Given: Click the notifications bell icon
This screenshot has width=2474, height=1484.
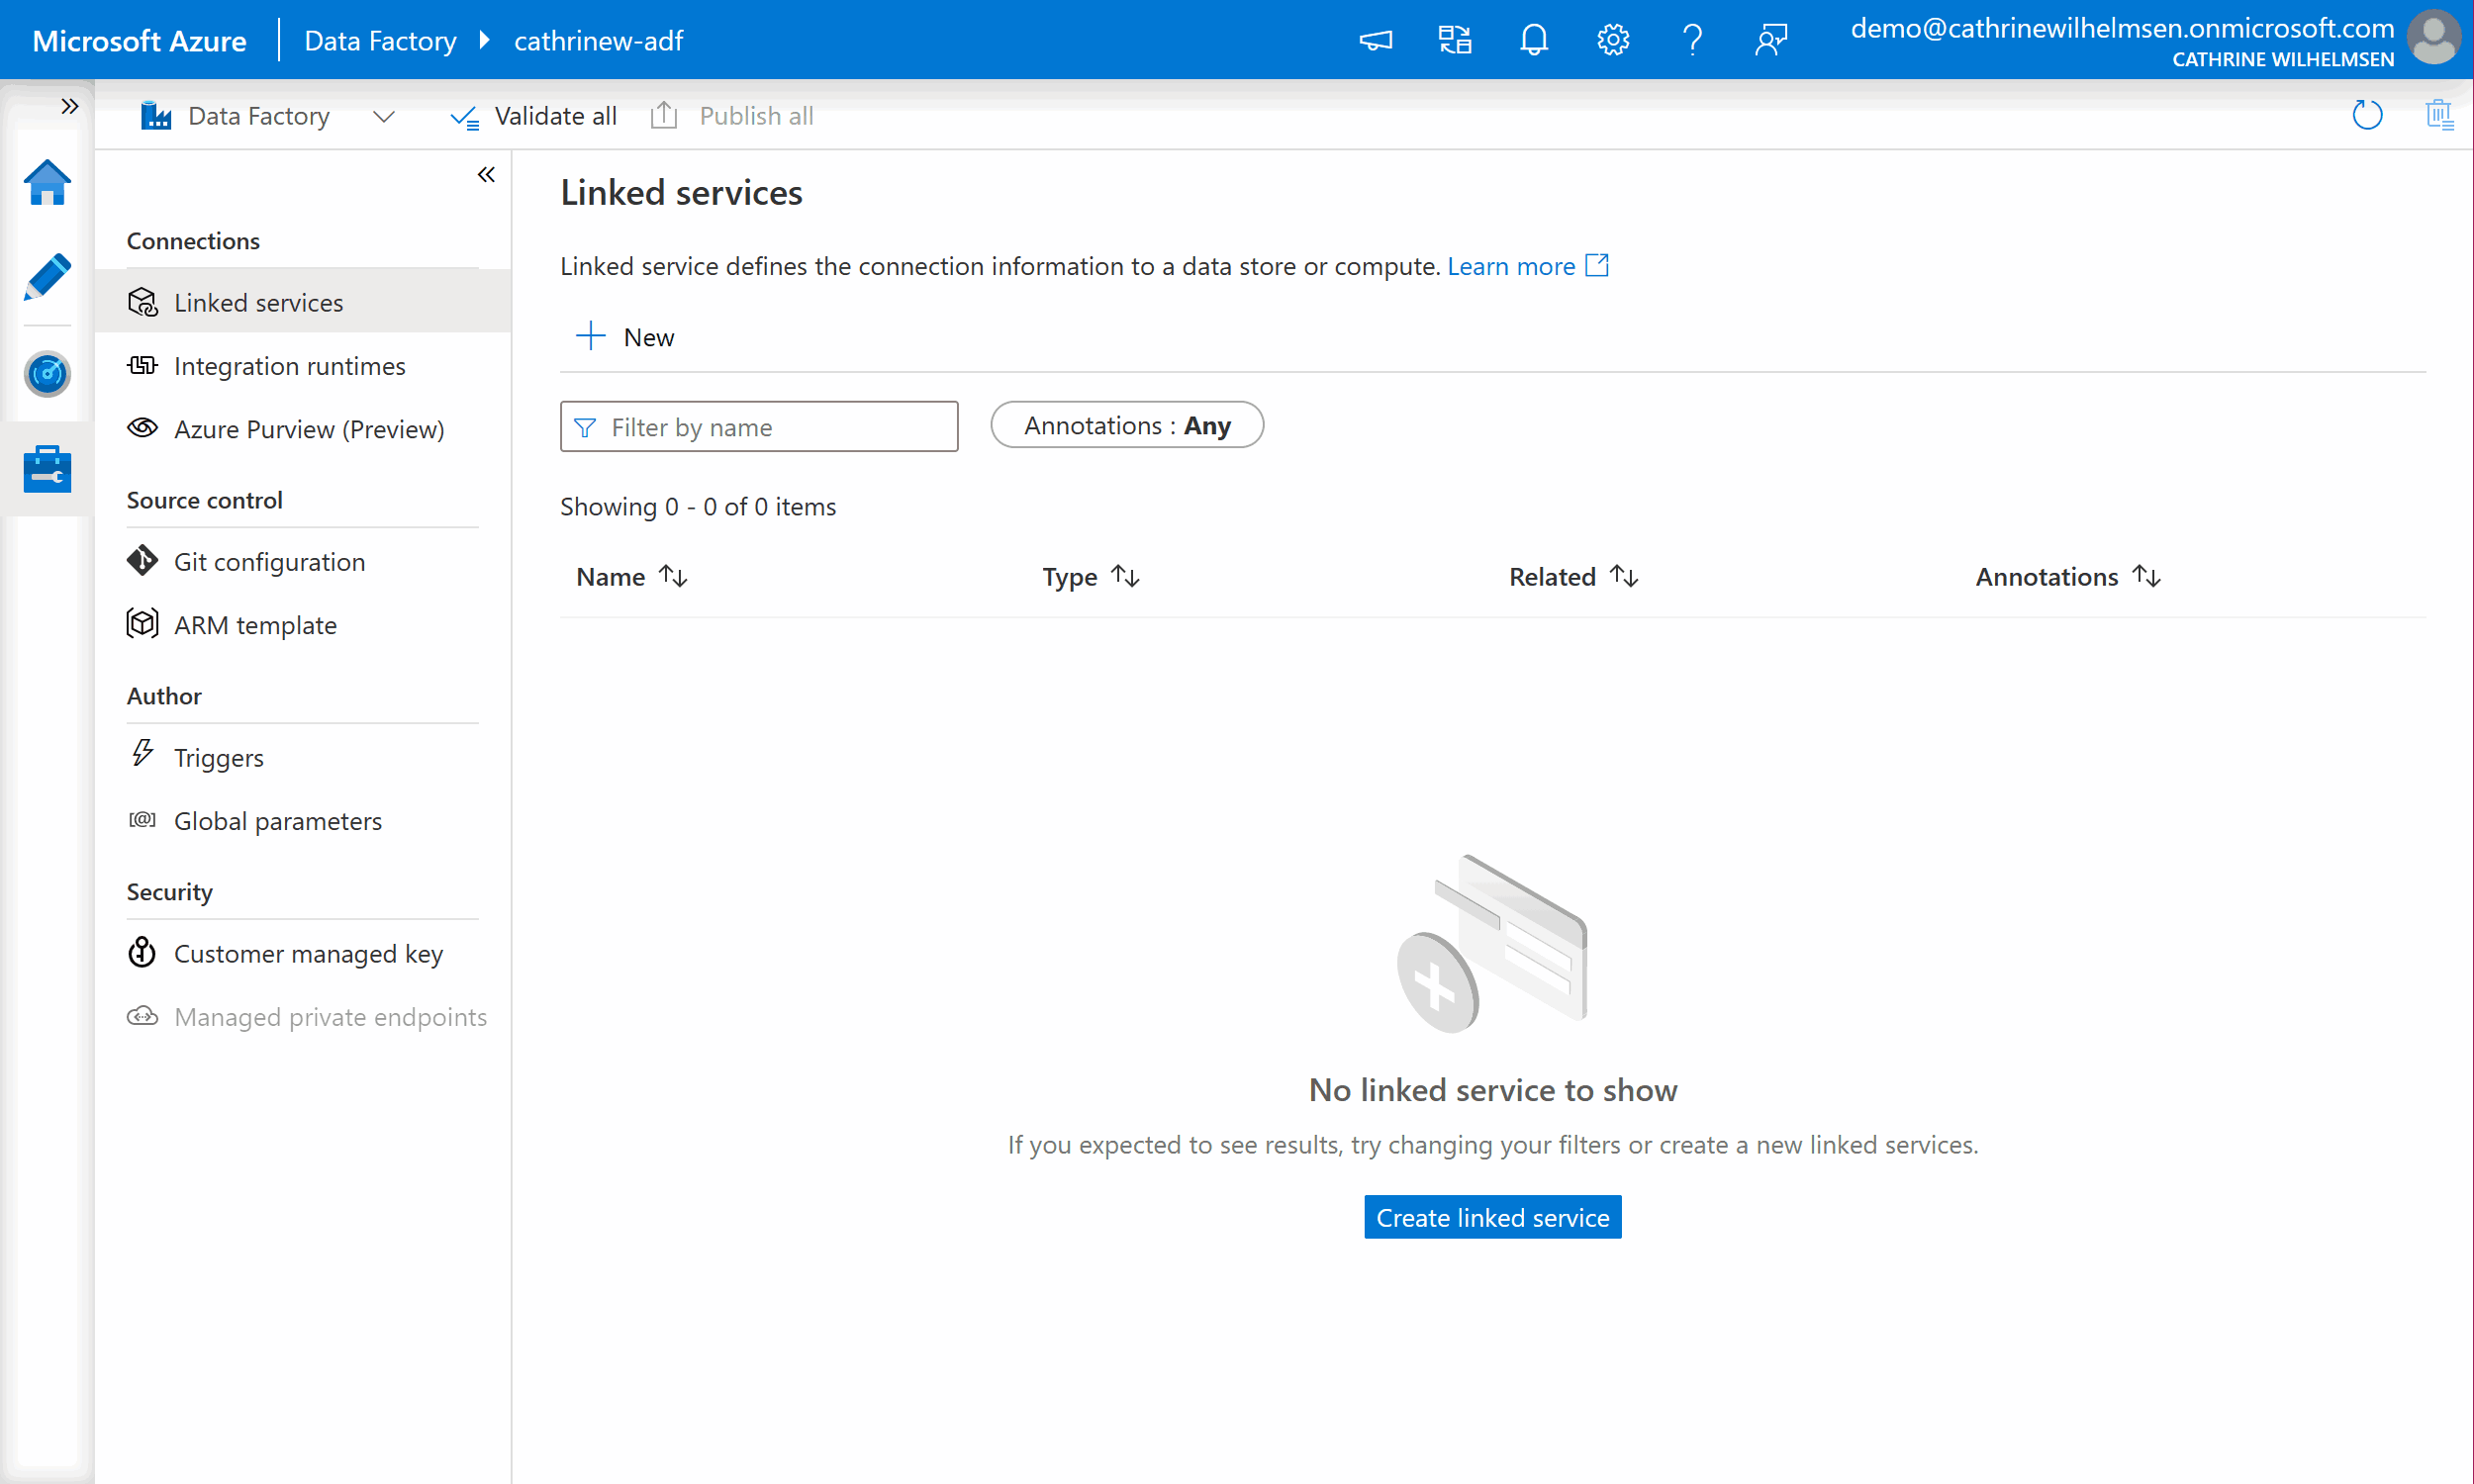Looking at the screenshot, I should pyautogui.click(x=1533, y=40).
